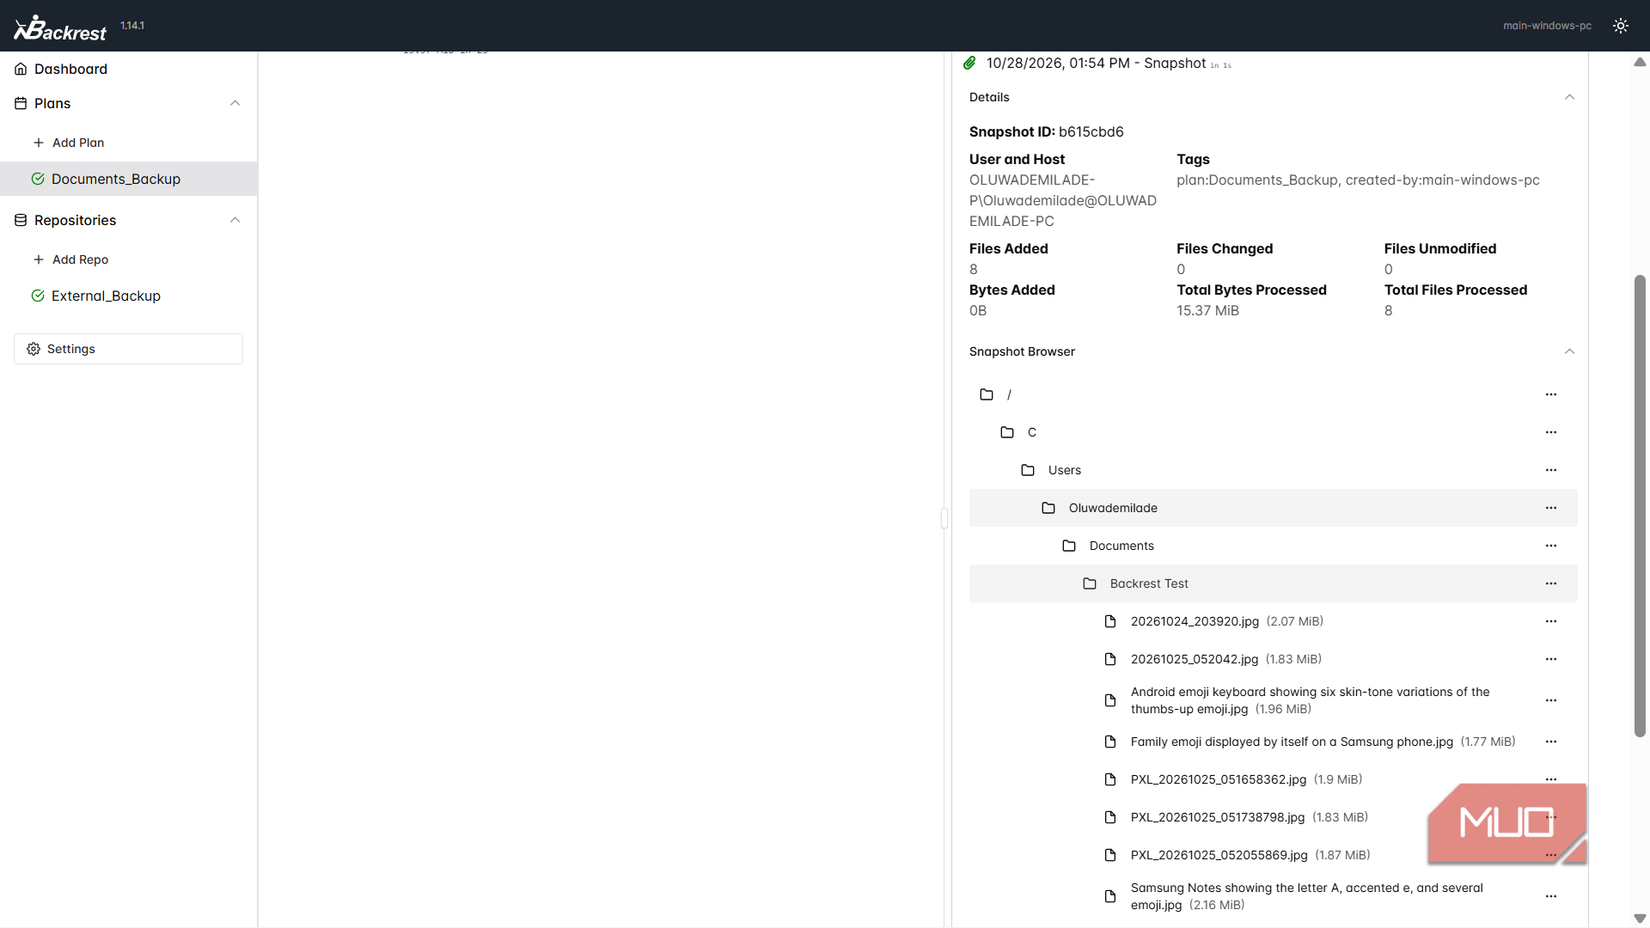Screen dimensions: 1650x928
Task: Select file PXL_20261025_051658362.jpg
Action: [x=1218, y=779]
